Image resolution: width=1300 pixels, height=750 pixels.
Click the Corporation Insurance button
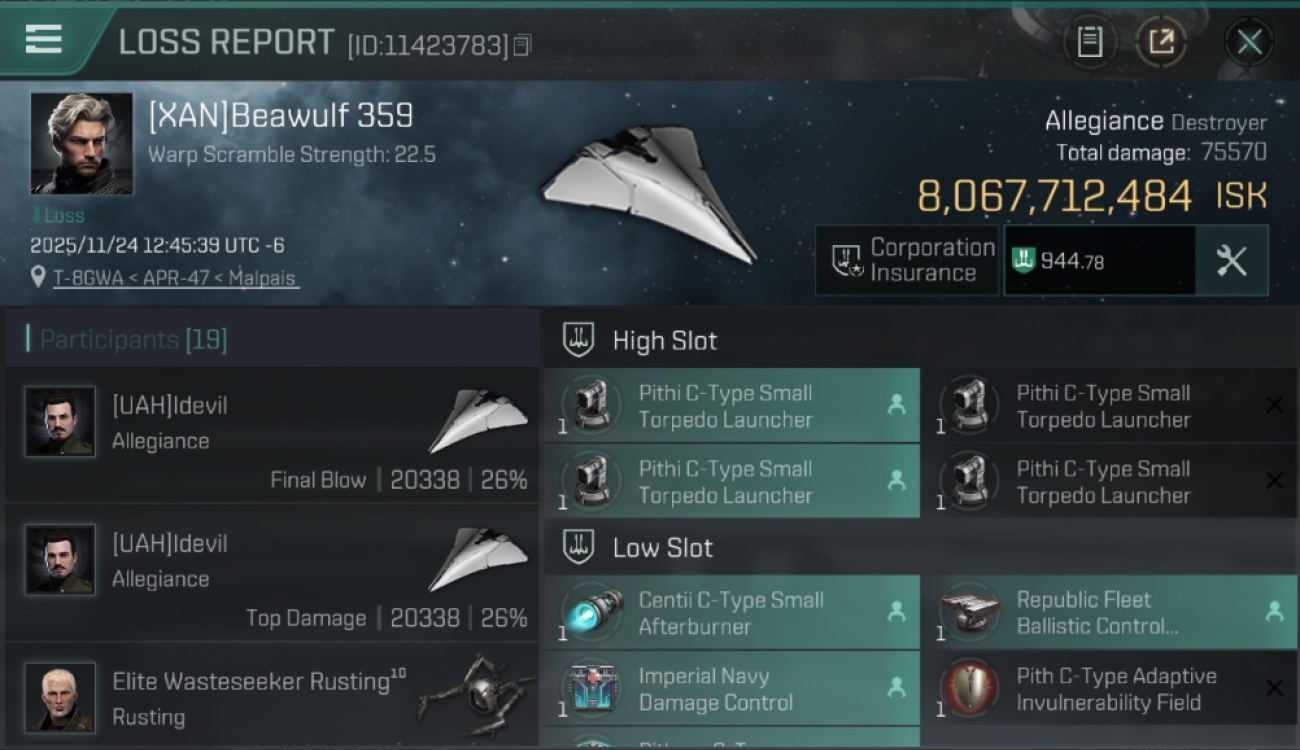[907, 261]
